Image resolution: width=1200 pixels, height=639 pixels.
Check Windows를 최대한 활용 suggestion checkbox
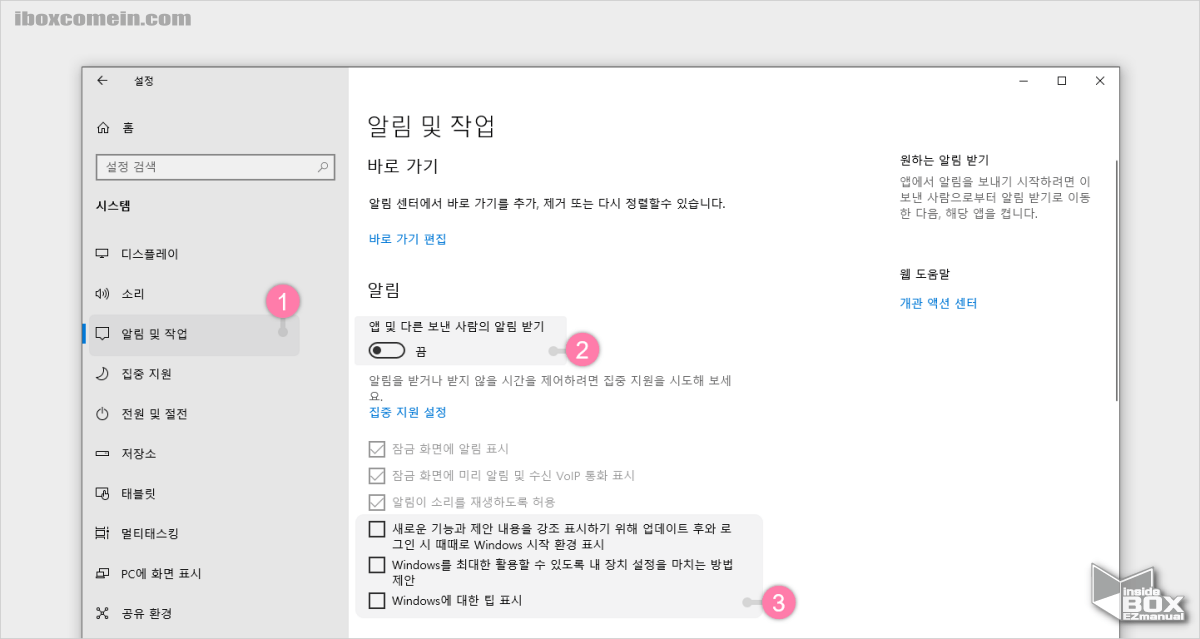pos(376,565)
